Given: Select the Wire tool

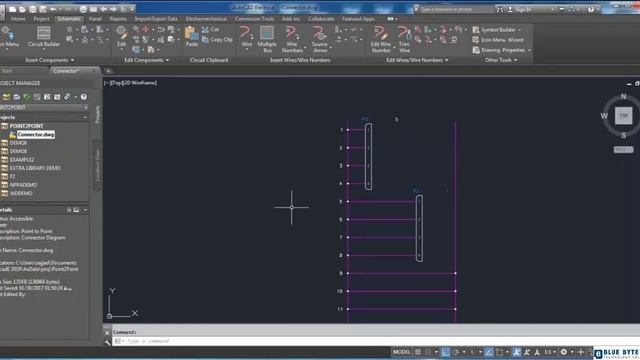Looking at the screenshot, I should point(247,37).
